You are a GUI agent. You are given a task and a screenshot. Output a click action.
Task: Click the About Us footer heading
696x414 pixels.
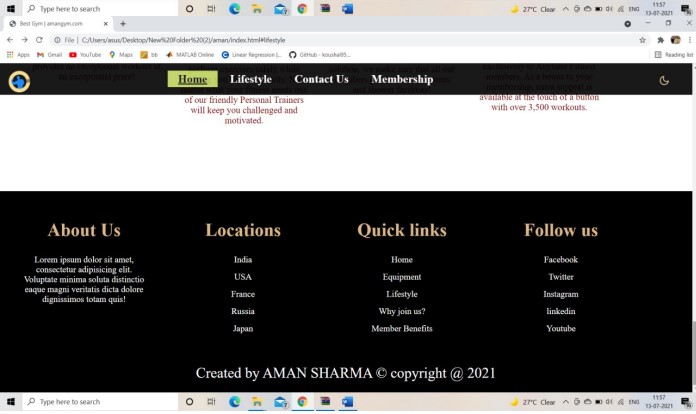84,230
